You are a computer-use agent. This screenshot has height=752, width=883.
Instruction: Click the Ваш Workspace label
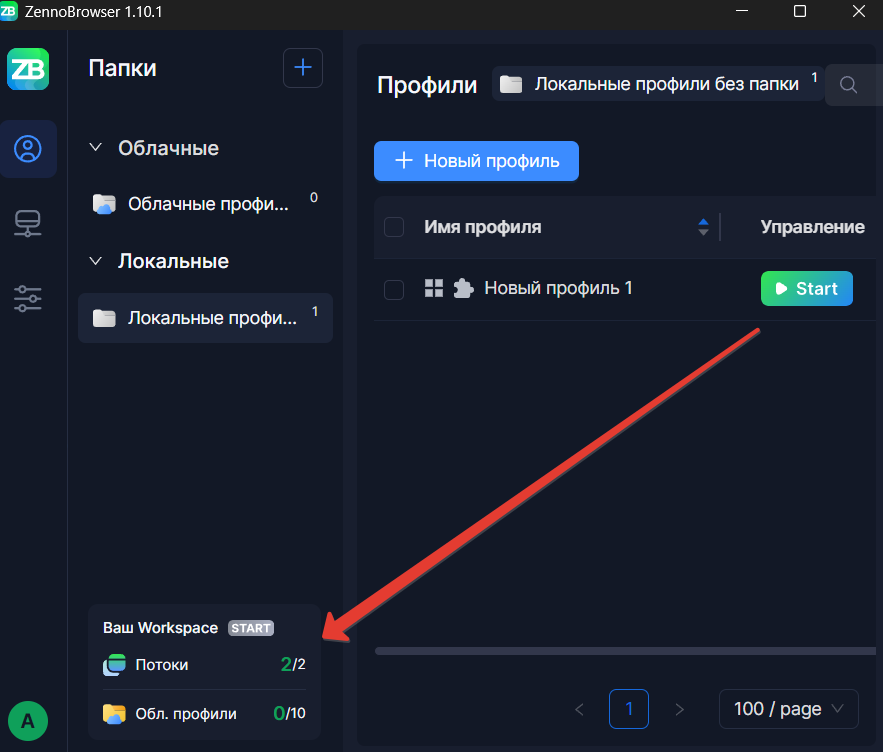pyautogui.click(x=160, y=628)
